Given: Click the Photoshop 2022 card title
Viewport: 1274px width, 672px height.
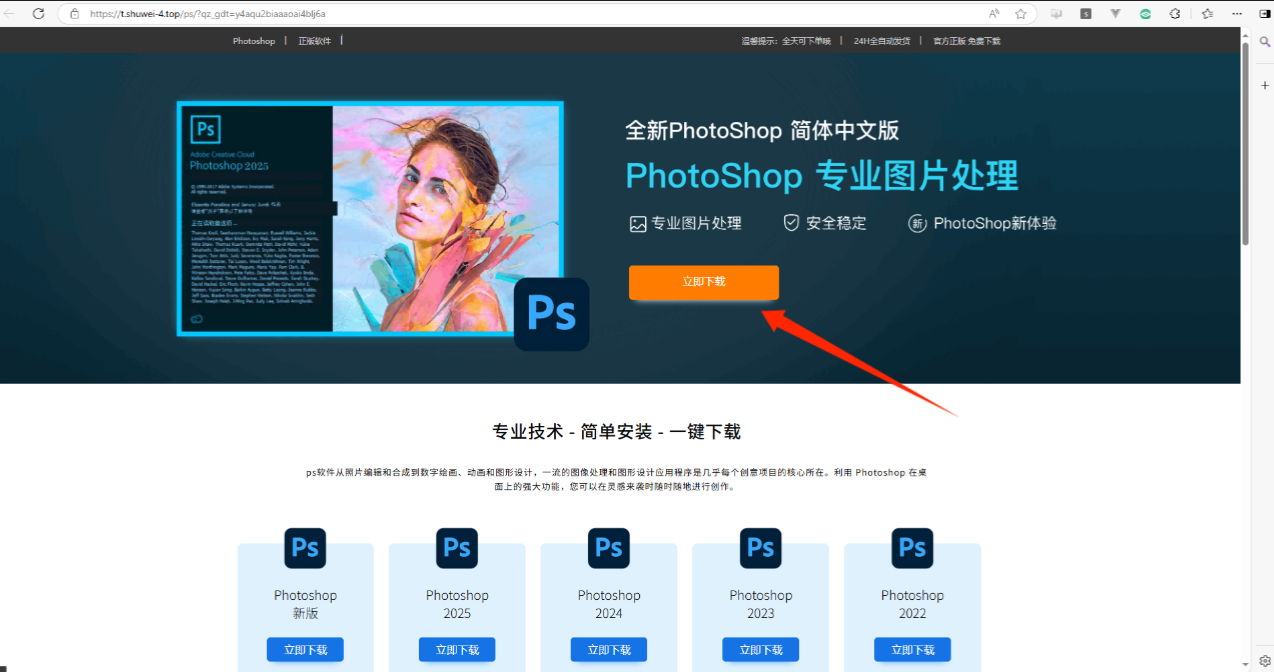Looking at the screenshot, I should click(x=913, y=604).
